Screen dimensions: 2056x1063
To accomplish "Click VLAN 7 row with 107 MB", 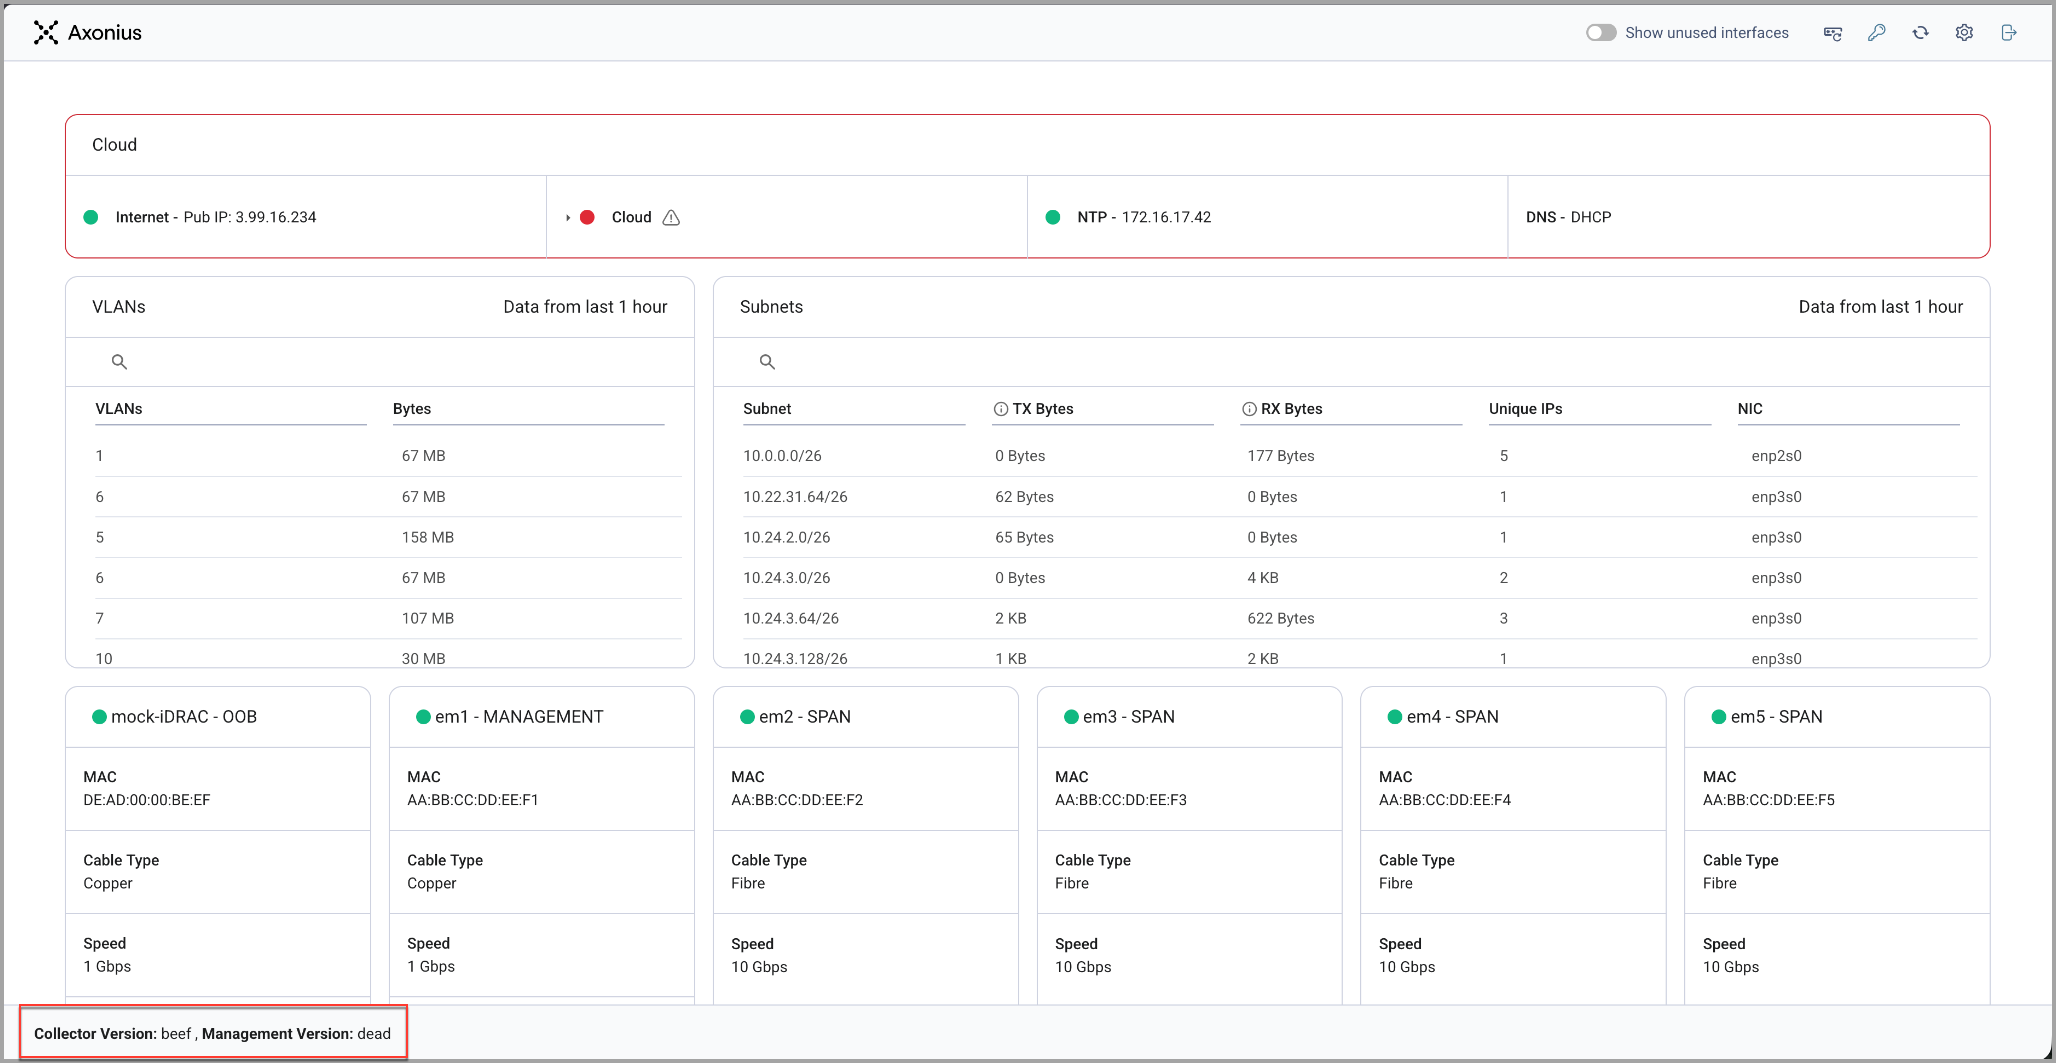I will tap(388, 619).
